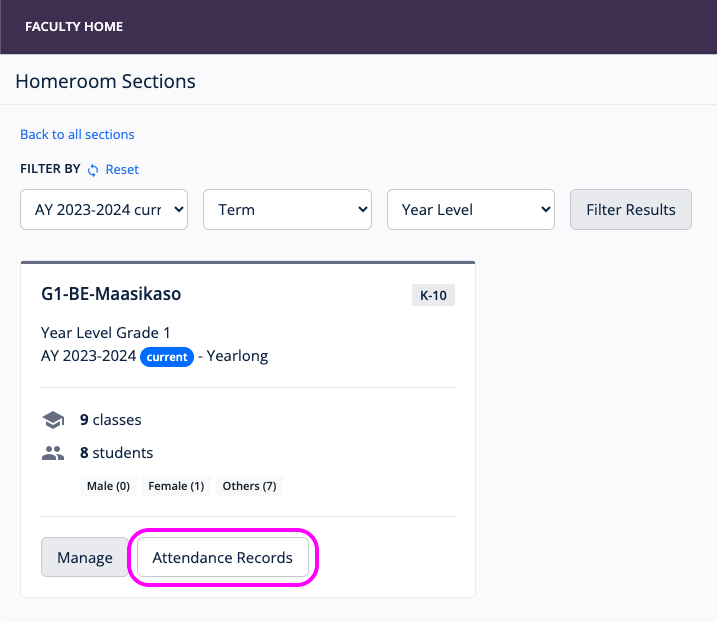Image resolution: width=717 pixels, height=622 pixels.
Task: Click the G1-BE-Maasikaso section title
Action: point(111,294)
